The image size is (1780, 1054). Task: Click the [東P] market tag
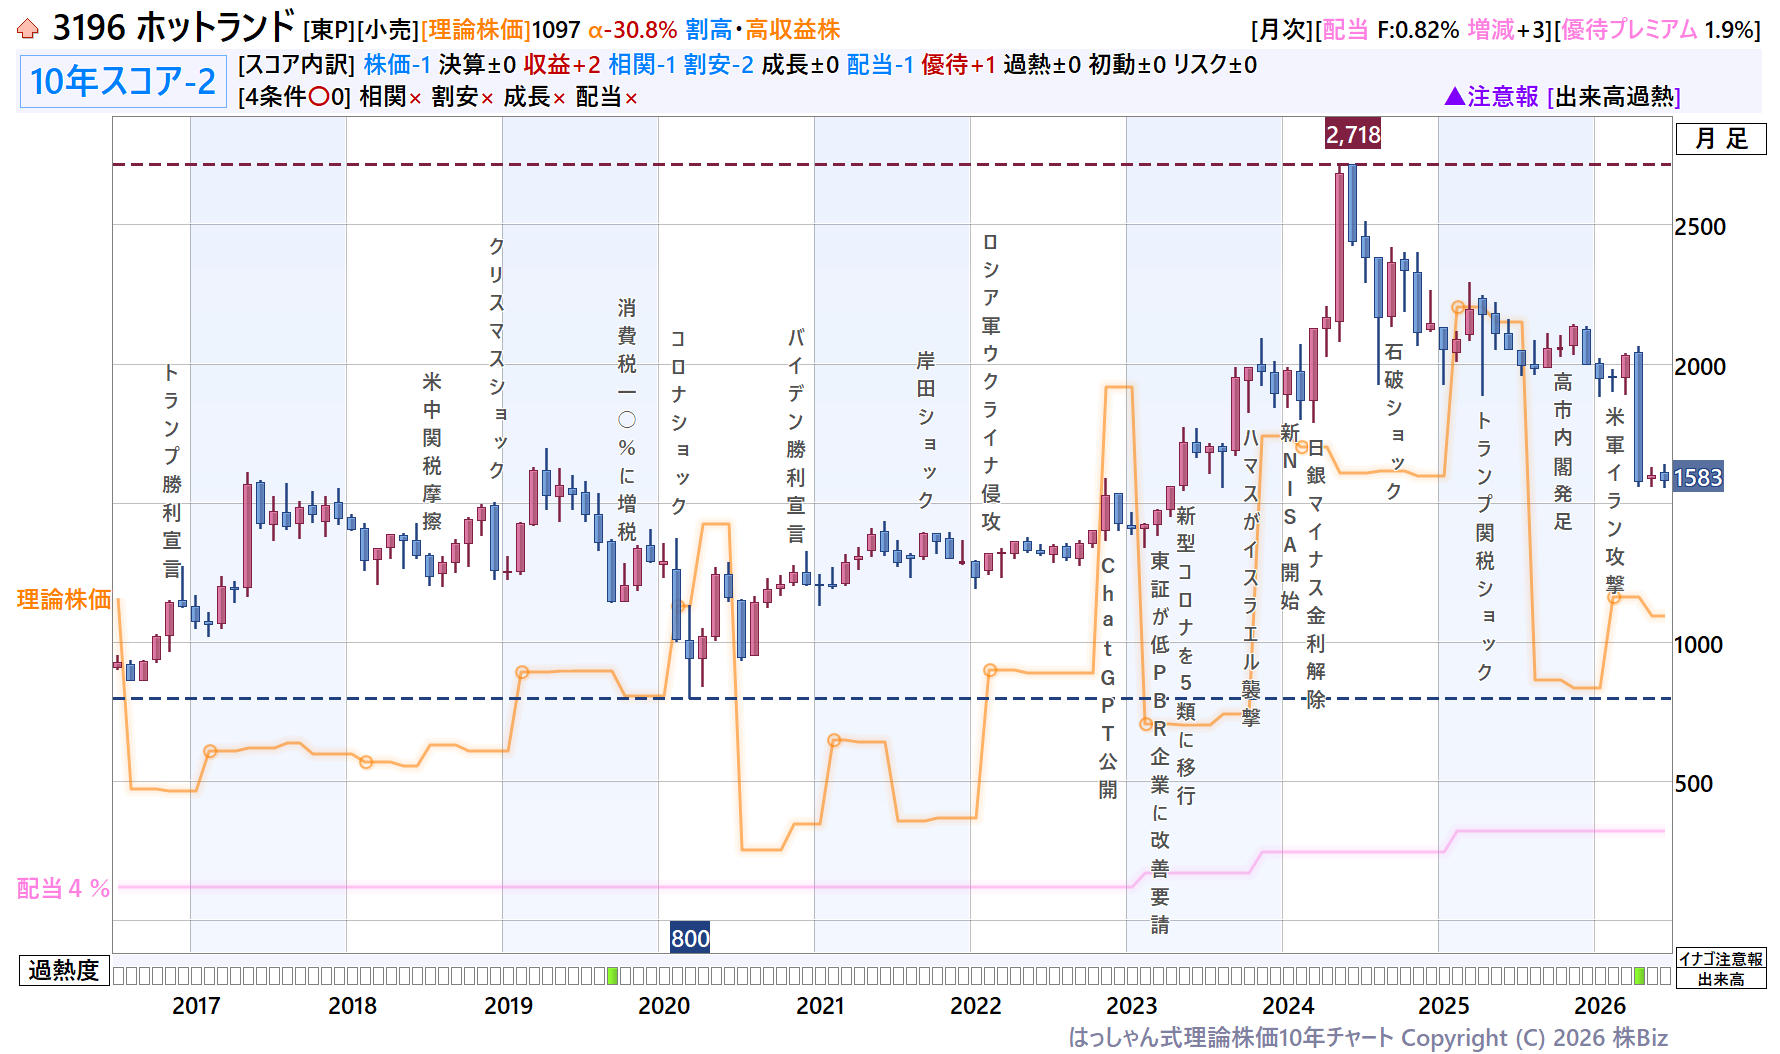click(x=329, y=30)
